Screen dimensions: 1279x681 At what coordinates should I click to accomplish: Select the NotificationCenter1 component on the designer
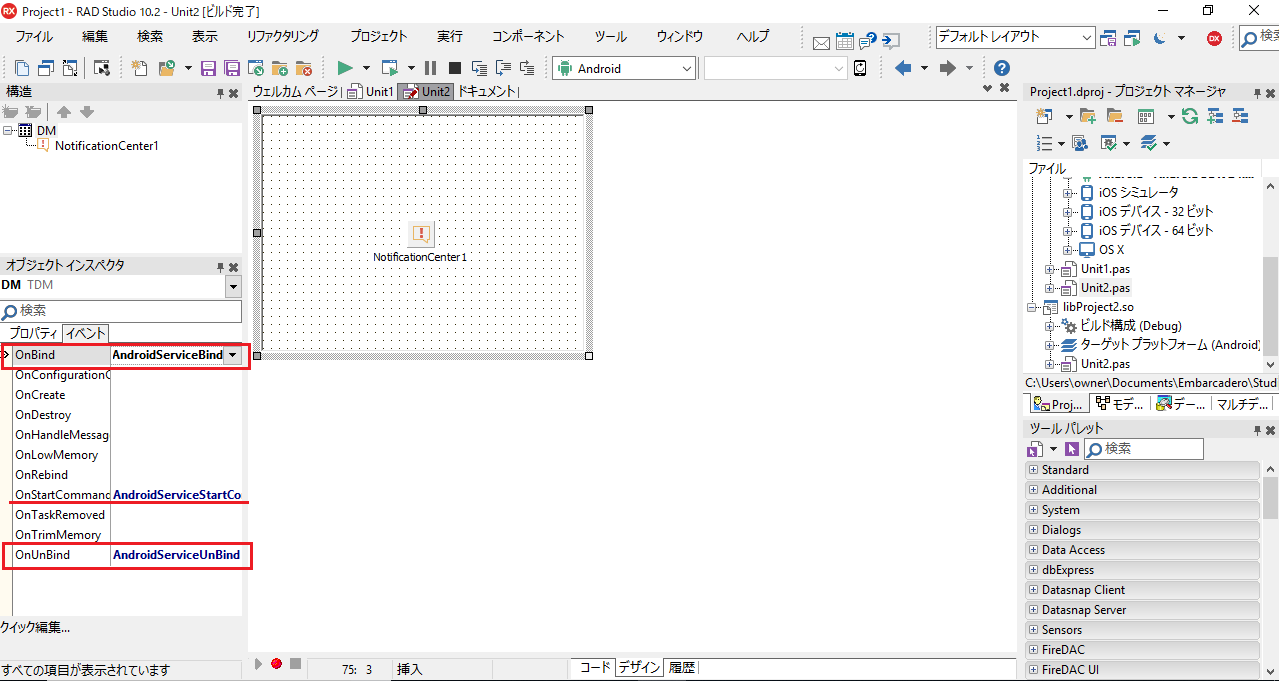pyautogui.click(x=421, y=234)
